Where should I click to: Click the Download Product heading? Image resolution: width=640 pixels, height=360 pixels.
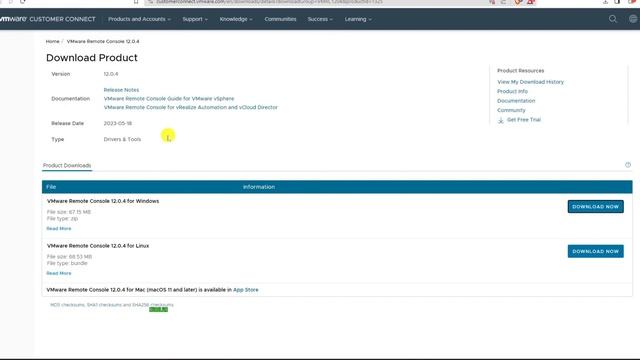[92, 58]
